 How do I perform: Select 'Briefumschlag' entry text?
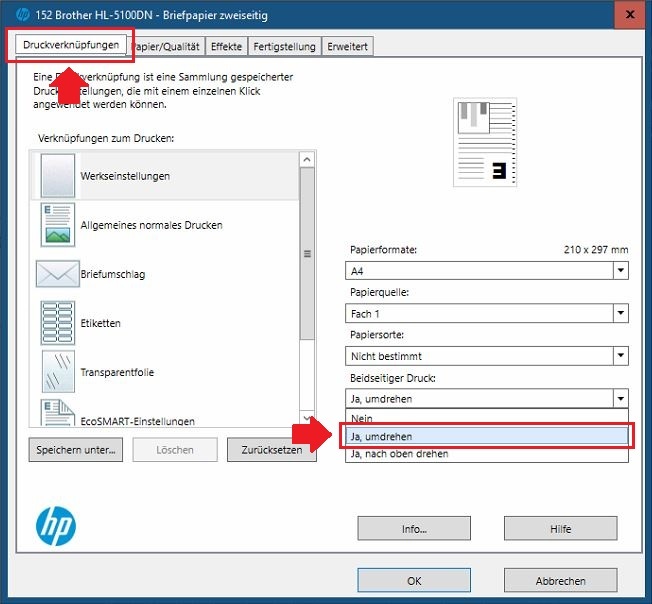tap(113, 274)
